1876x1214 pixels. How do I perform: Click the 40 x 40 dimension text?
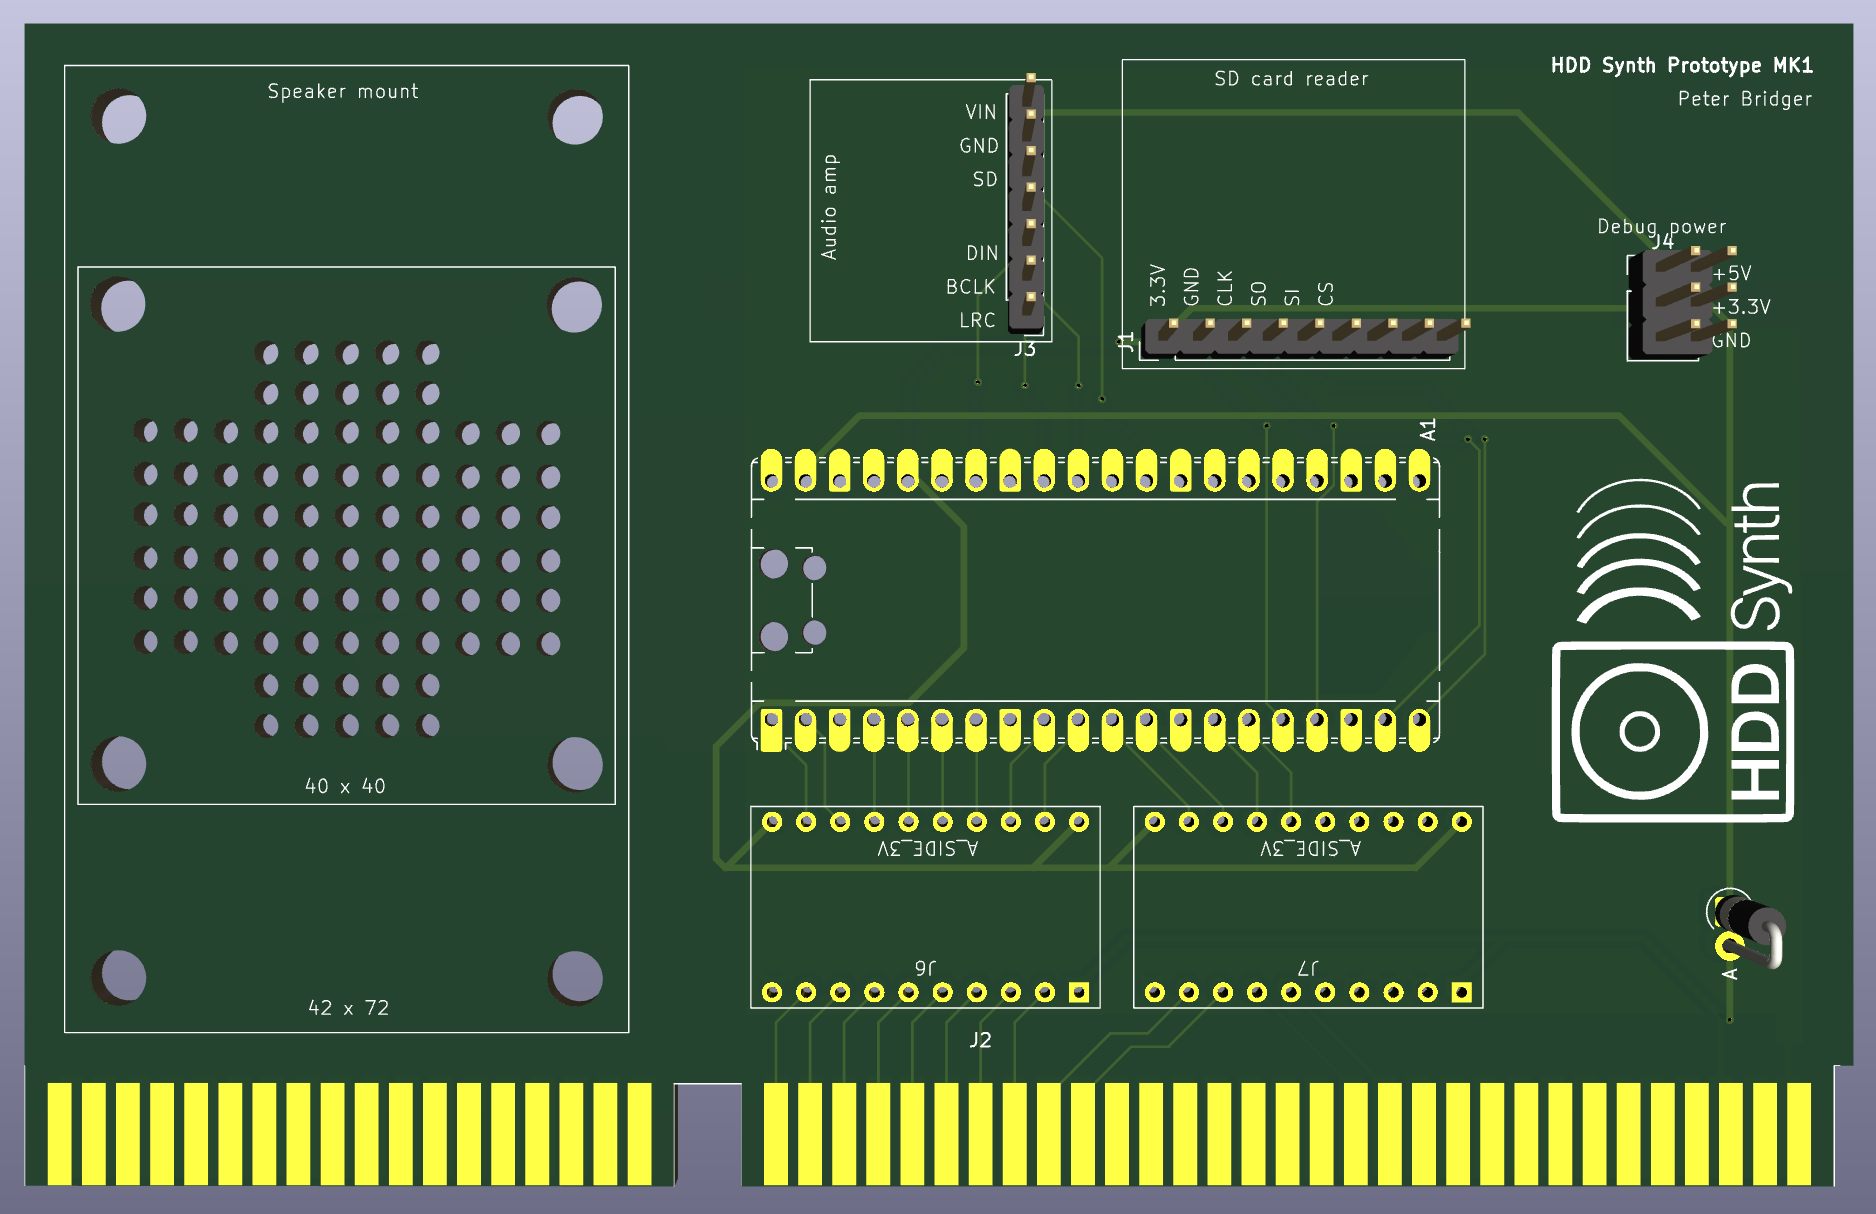click(x=345, y=786)
